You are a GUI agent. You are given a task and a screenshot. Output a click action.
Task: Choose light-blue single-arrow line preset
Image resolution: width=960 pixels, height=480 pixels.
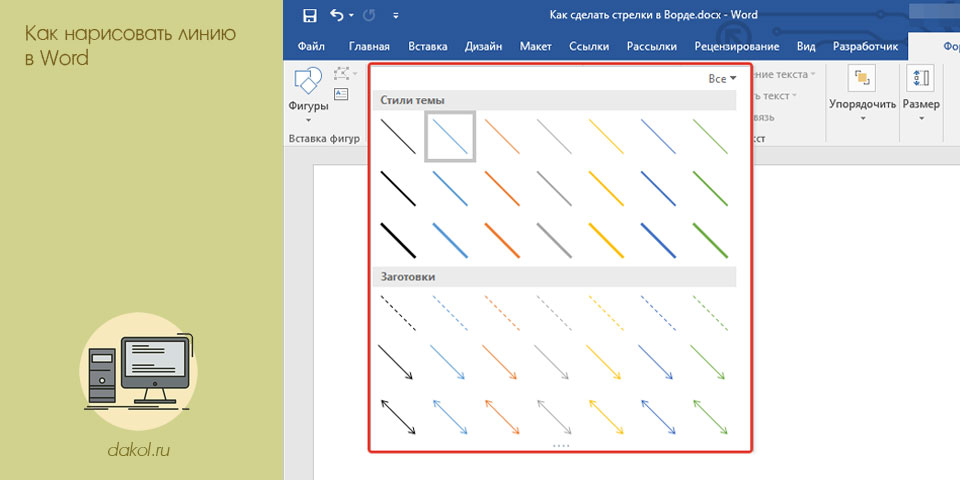point(448,362)
